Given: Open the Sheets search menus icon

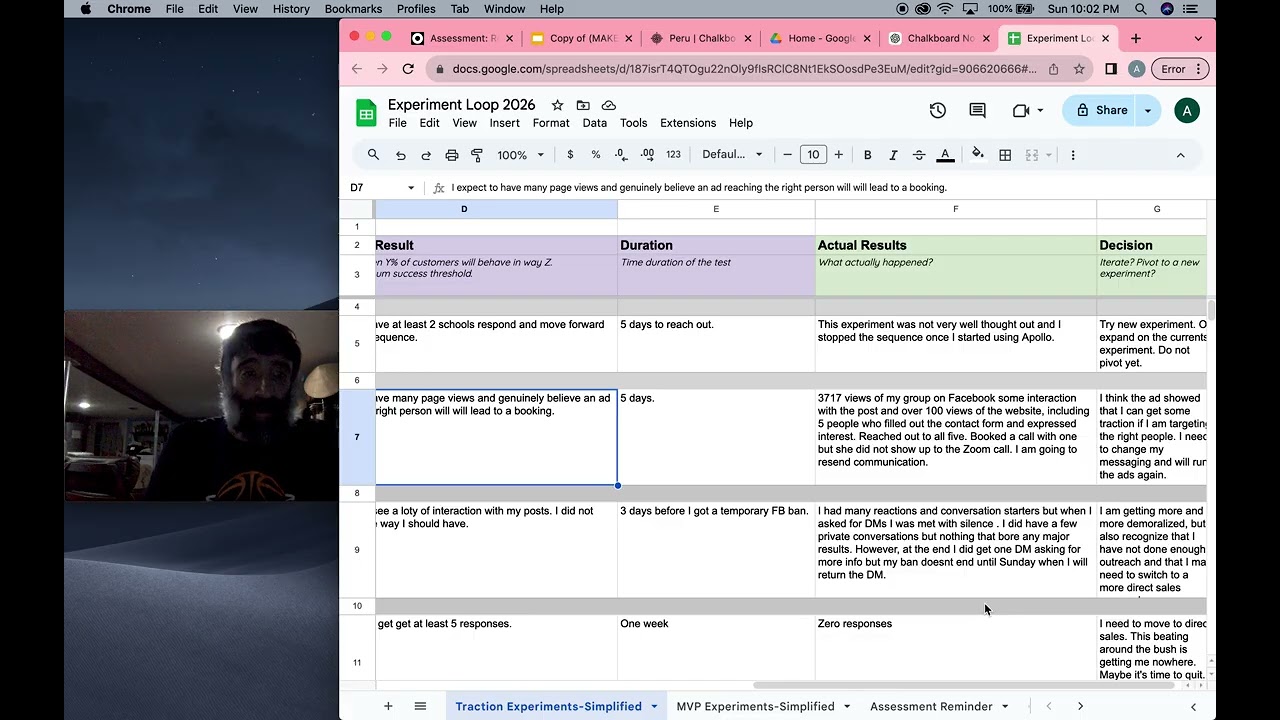Looking at the screenshot, I should 373,155.
